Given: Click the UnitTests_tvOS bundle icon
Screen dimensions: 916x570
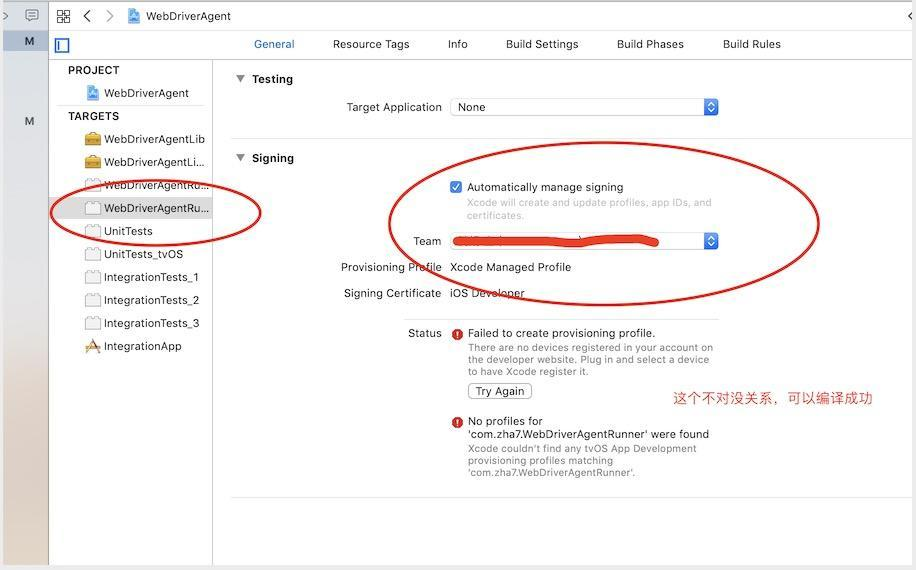Looking at the screenshot, I should click(x=92, y=254).
